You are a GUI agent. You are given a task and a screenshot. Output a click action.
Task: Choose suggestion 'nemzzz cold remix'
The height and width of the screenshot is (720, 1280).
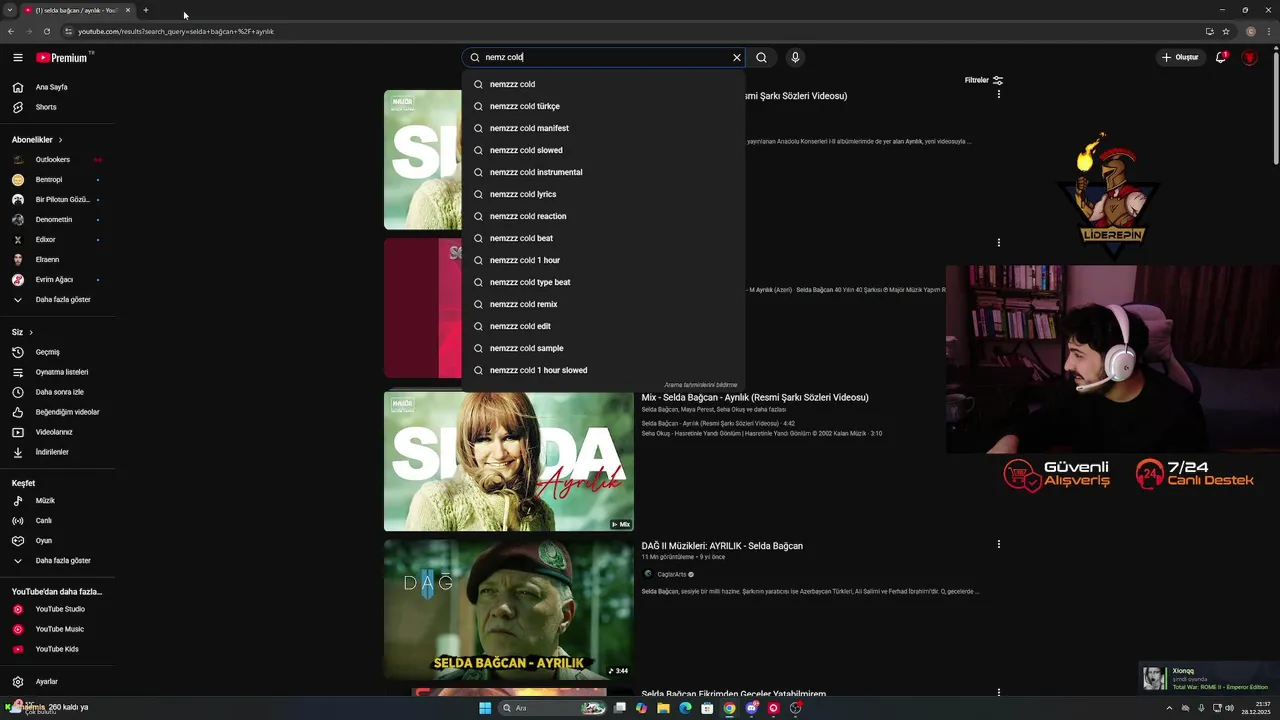pyautogui.click(x=604, y=304)
